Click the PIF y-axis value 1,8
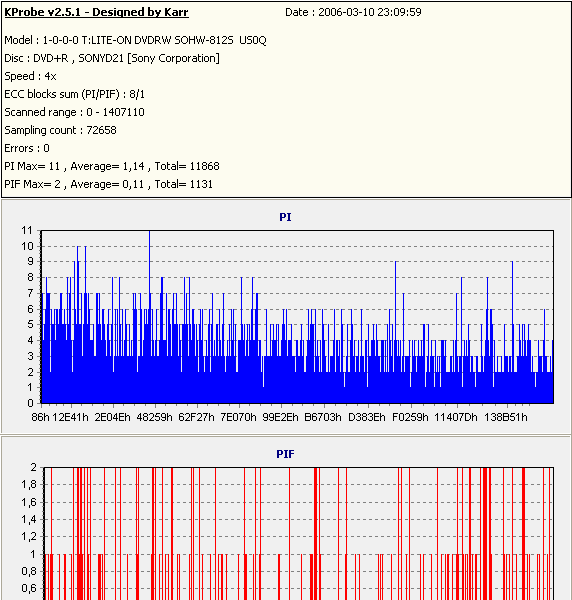The image size is (572, 600). click(x=29, y=484)
